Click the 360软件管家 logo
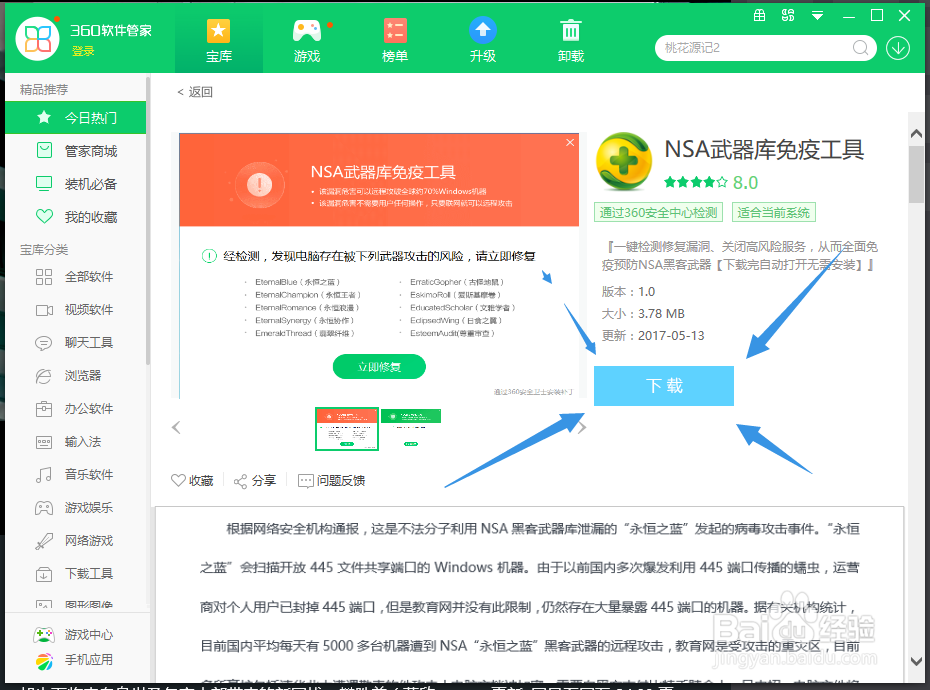Image resolution: width=930 pixels, height=690 pixels. pos(37,39)
